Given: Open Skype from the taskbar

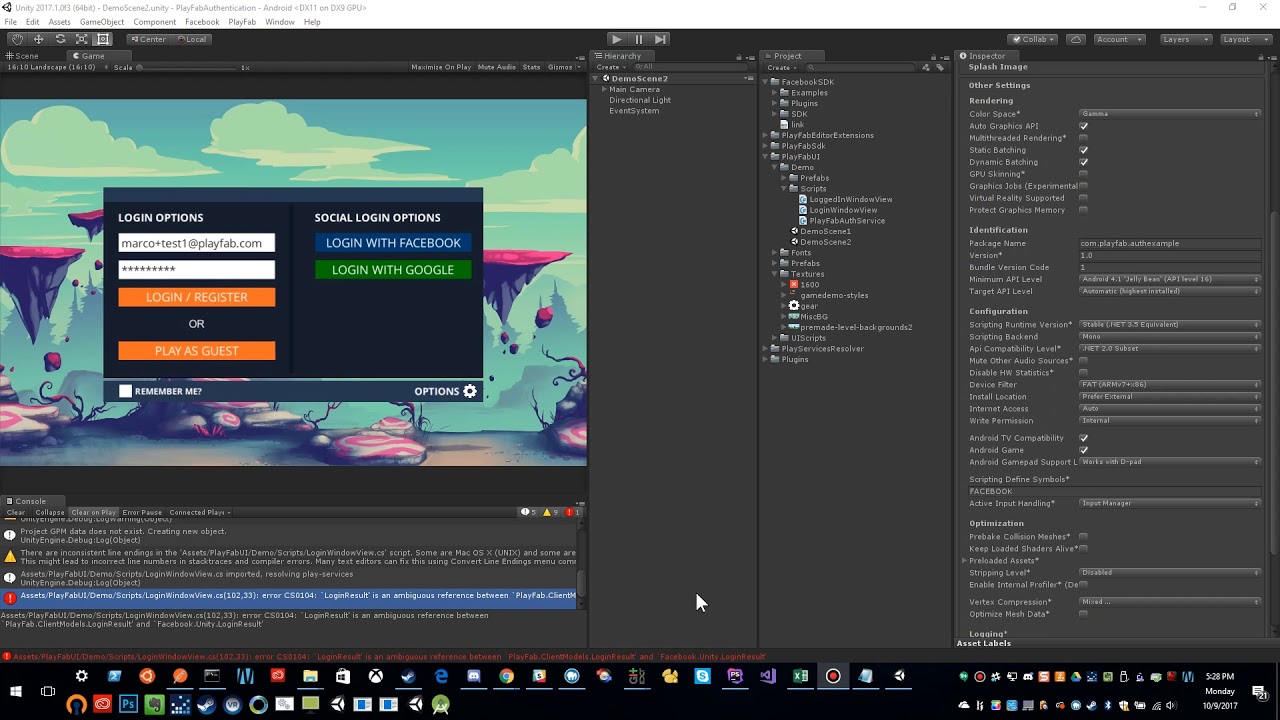Looking at the screenshot, I should coord(702,677).
